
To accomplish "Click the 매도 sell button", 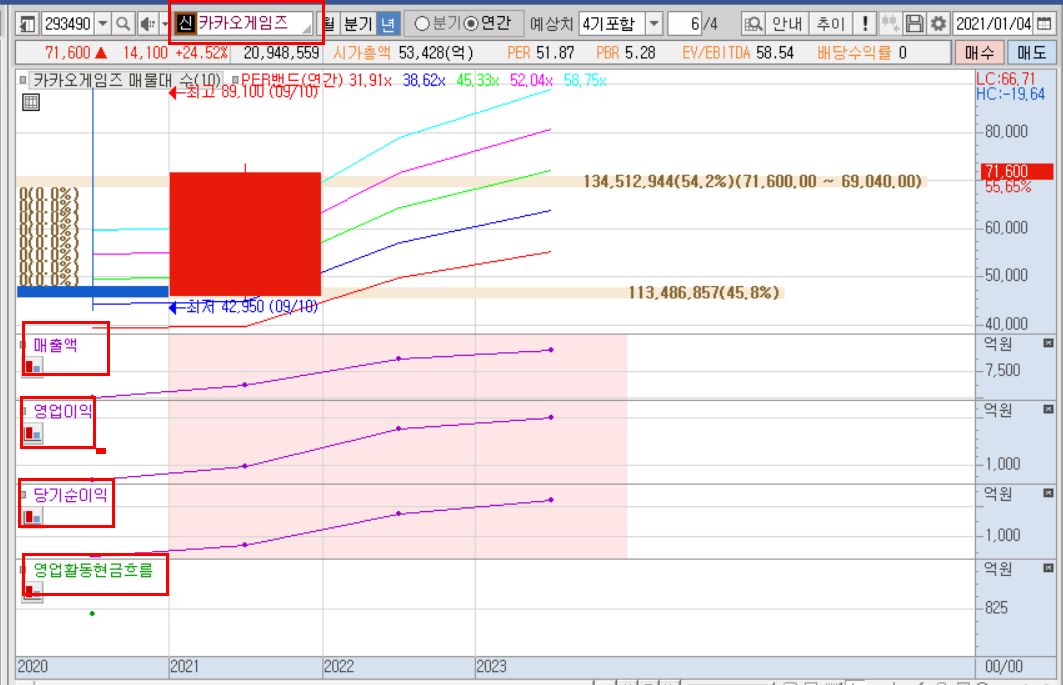I will (1031, 53).
